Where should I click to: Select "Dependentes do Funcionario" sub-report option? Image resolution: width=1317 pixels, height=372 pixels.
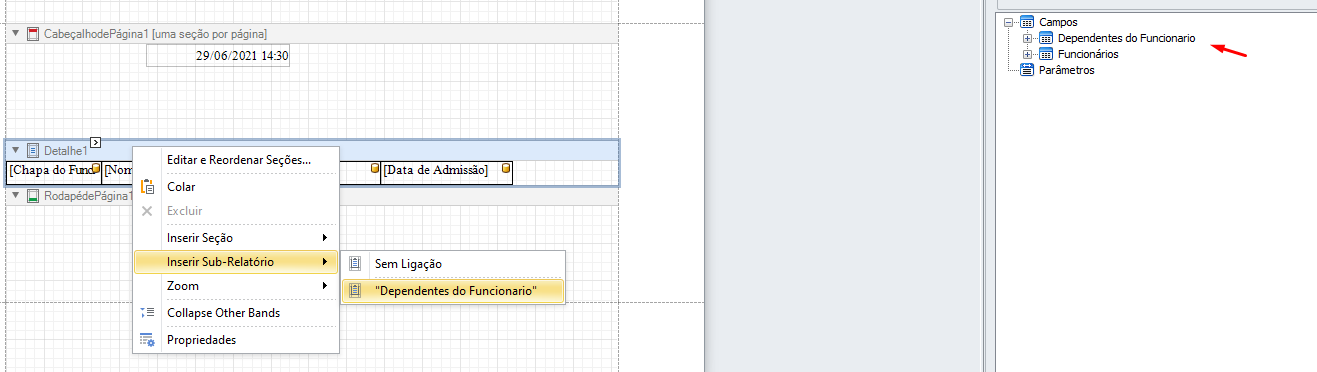453,291
